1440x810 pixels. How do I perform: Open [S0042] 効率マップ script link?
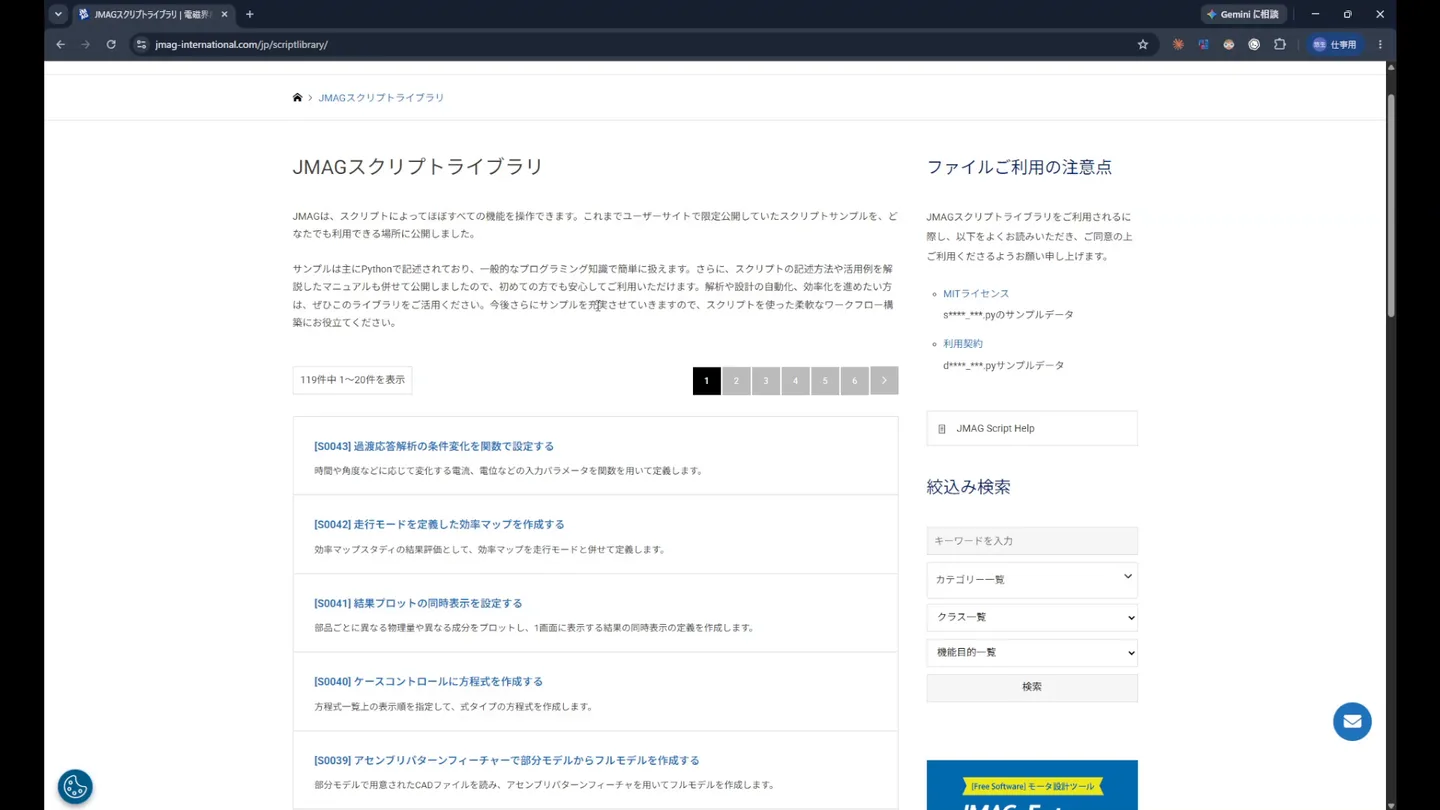(x=439, y=524)
